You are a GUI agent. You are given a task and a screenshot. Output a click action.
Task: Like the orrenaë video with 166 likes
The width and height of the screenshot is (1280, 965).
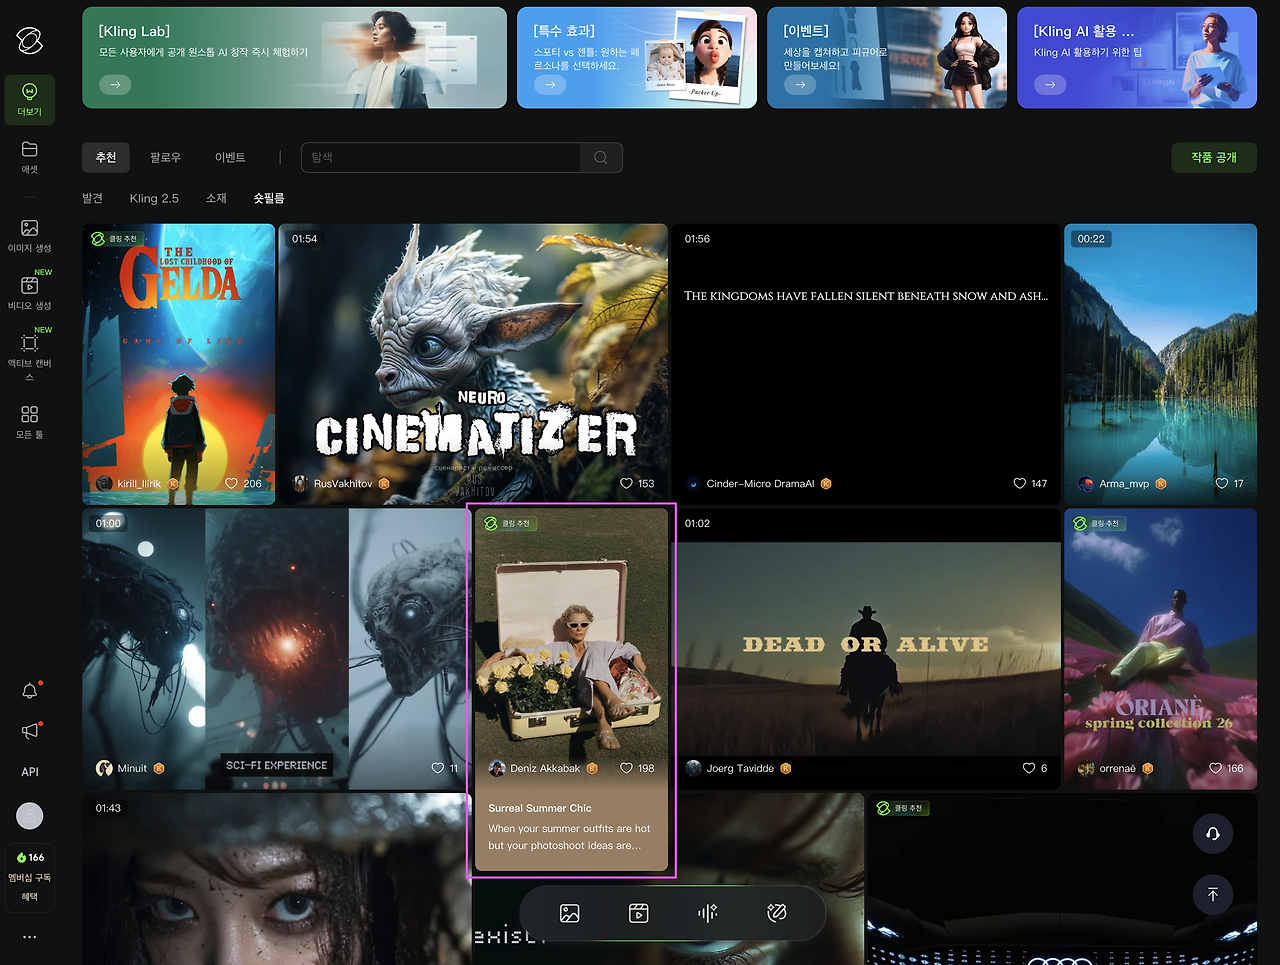[1216, 768]
